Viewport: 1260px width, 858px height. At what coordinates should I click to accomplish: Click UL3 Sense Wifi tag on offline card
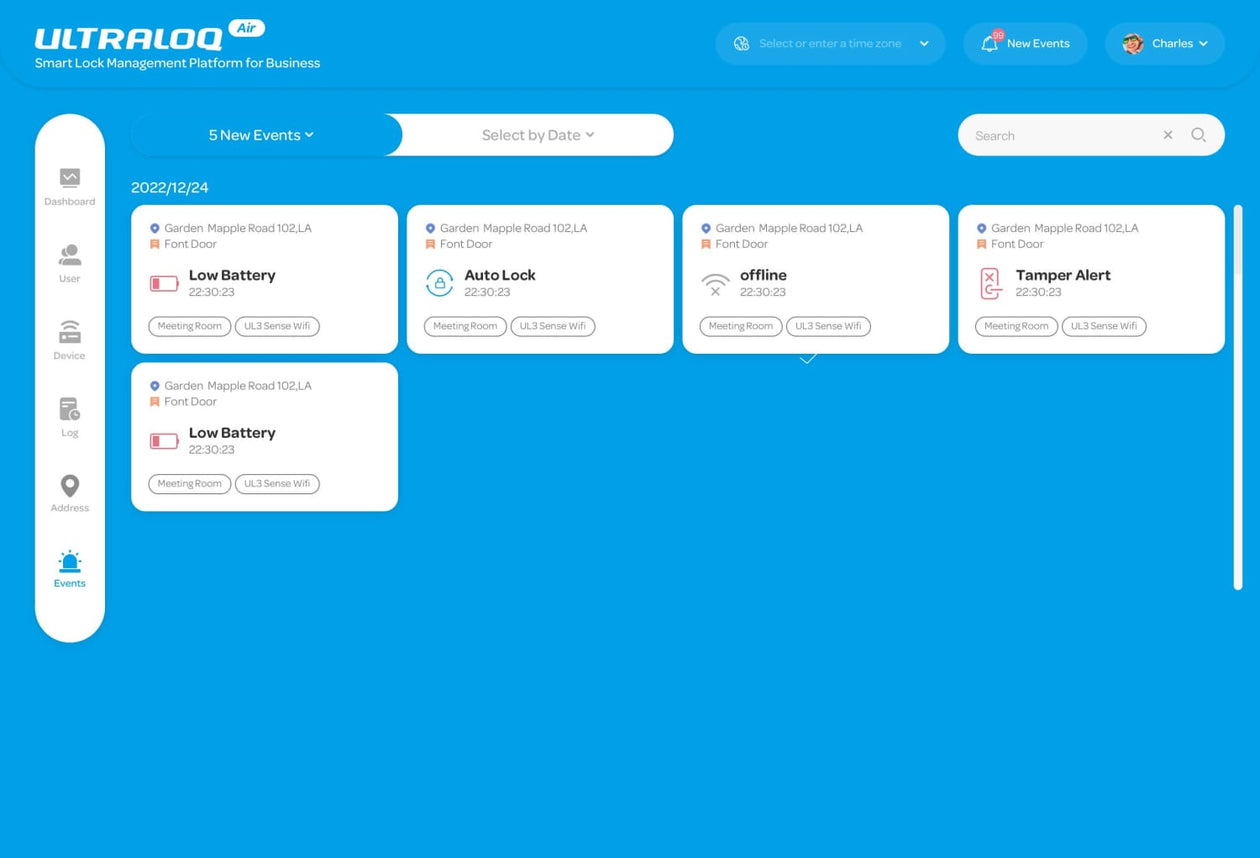pos(828,326)
